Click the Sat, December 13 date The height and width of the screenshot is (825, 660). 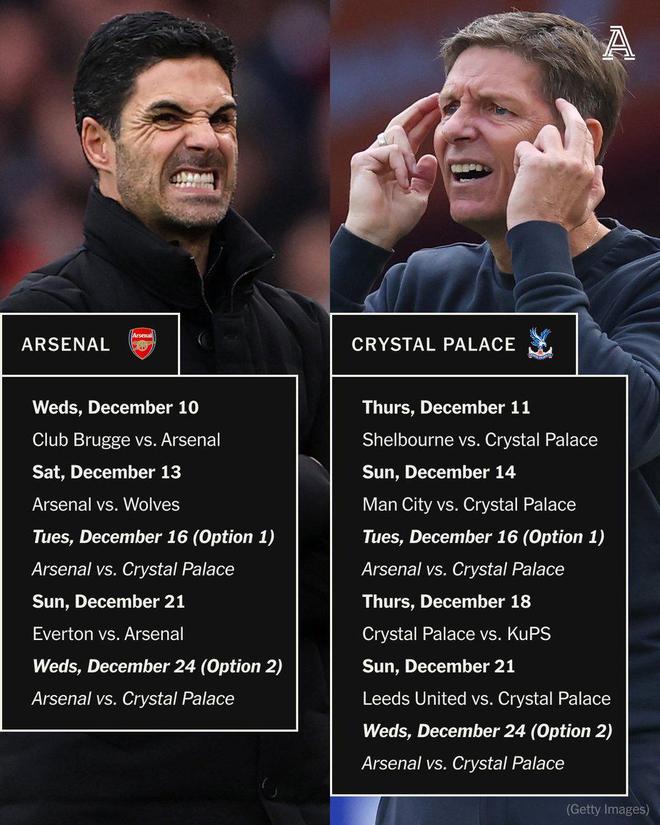106,472
